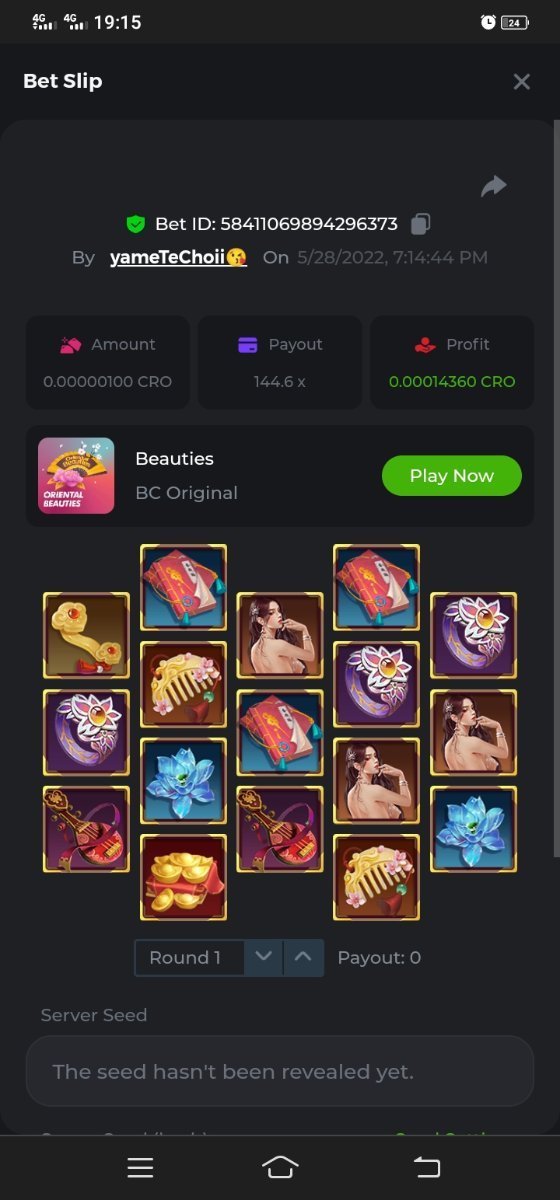The width and height of the screenshot is (560, 1200).
Task: Click the Play Now button
Action: click(452, 476)
